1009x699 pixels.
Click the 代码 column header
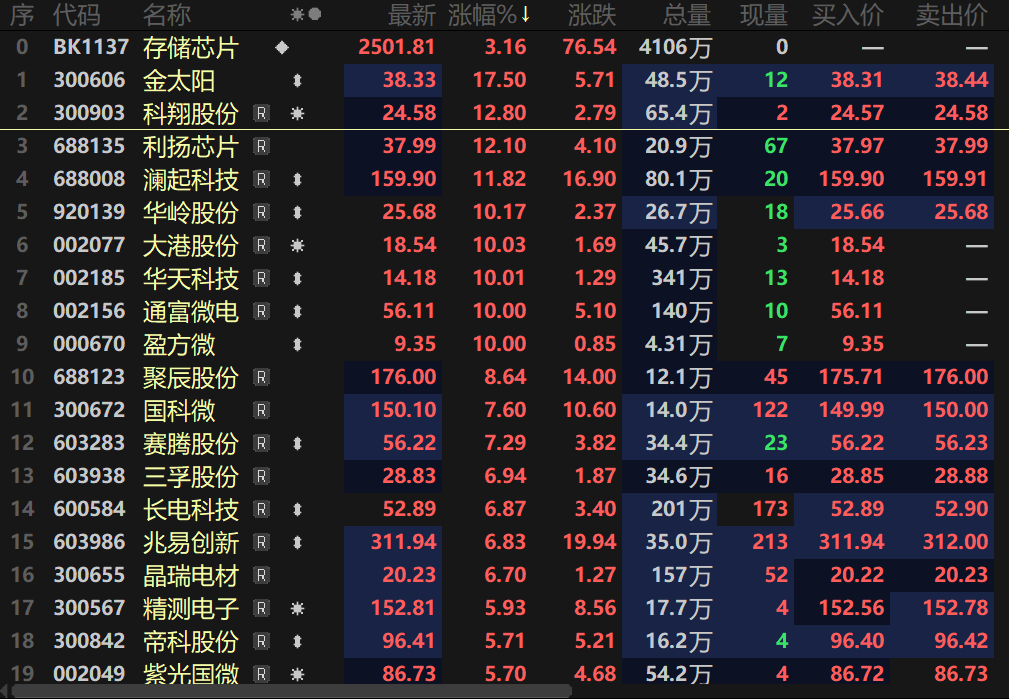click(77, 14)
